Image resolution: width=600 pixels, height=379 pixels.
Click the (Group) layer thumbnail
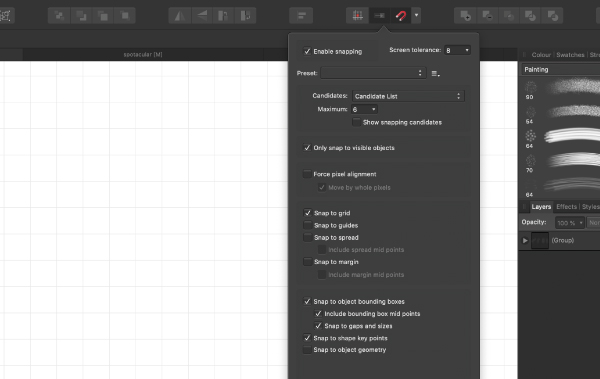click(x=540, y=240)
